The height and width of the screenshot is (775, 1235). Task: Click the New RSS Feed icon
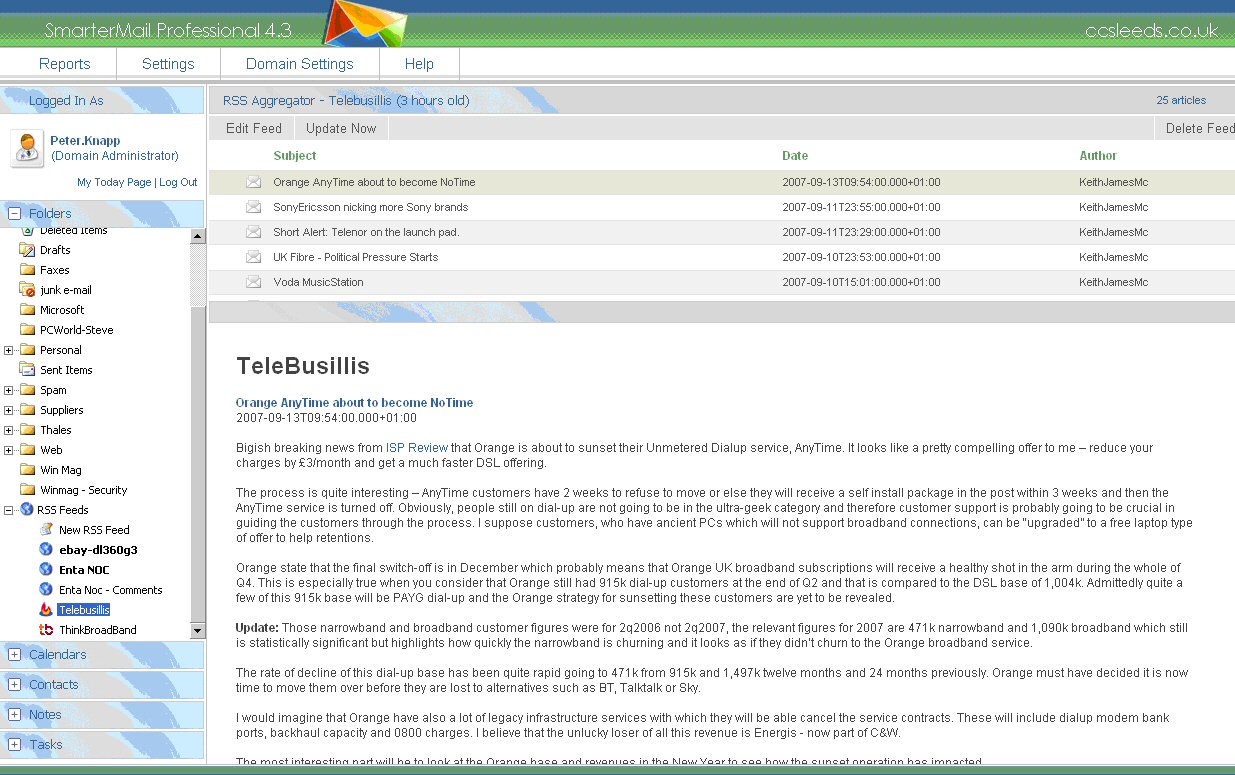tap(46, 530)
